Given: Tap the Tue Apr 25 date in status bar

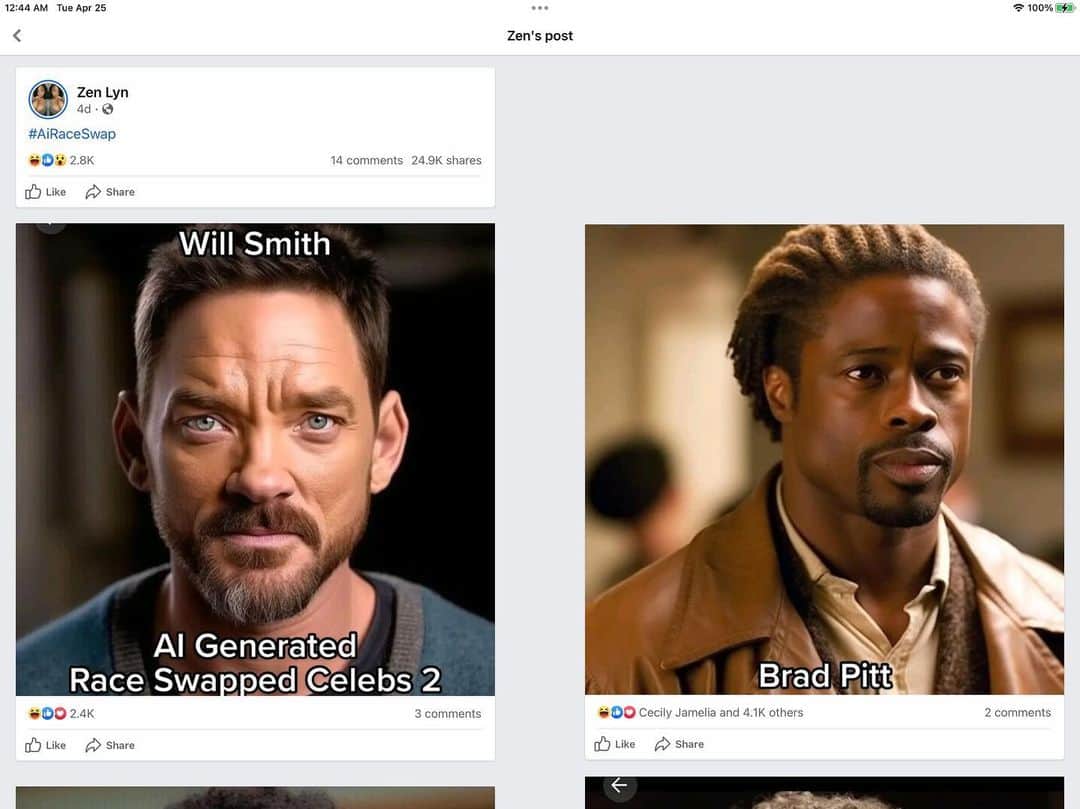Looking at the screenshot, I should point(81,8).
